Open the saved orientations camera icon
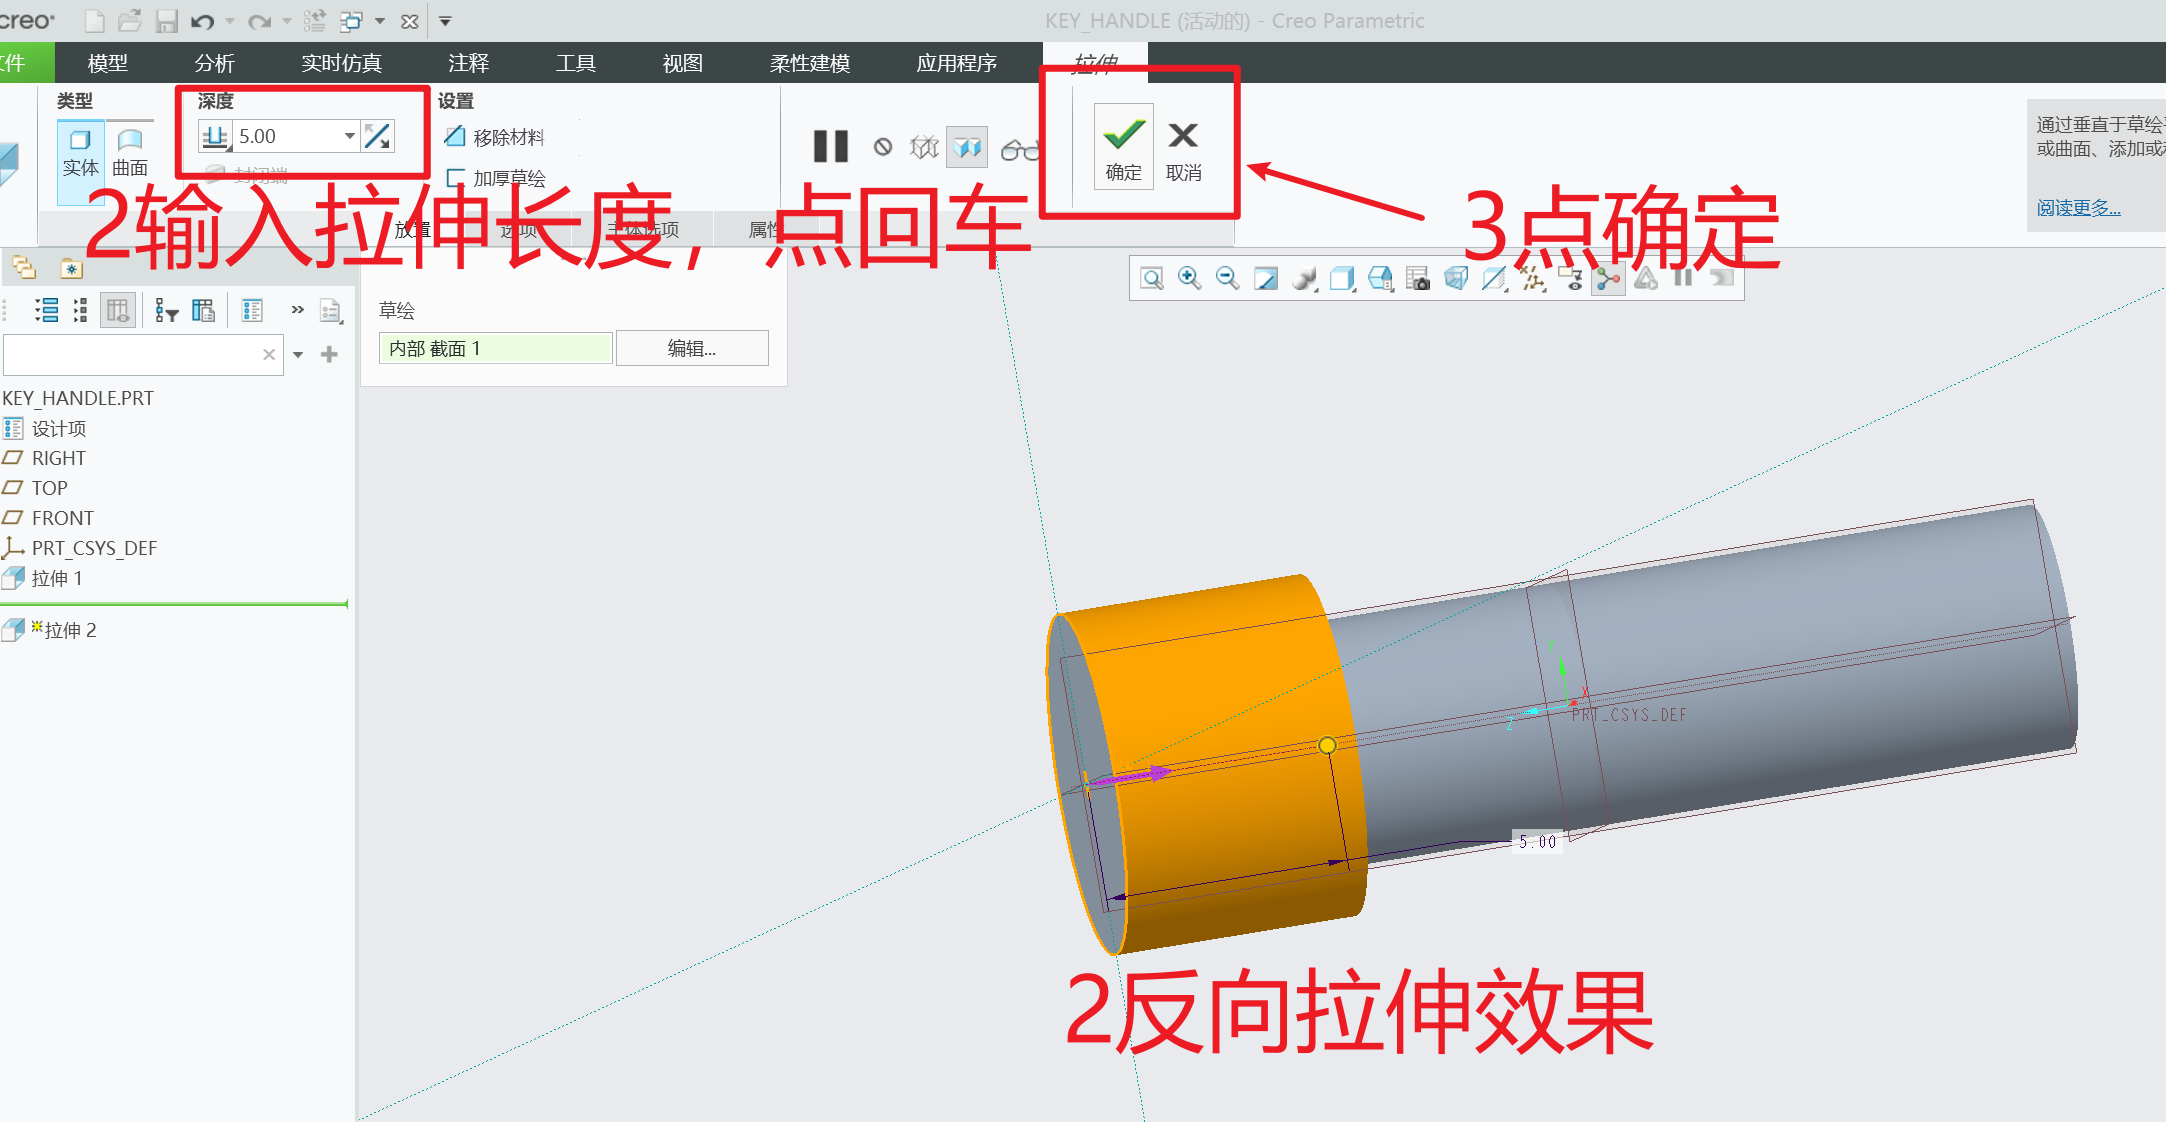This screenshot has height=1122, width=2166. click(1419, 279)
